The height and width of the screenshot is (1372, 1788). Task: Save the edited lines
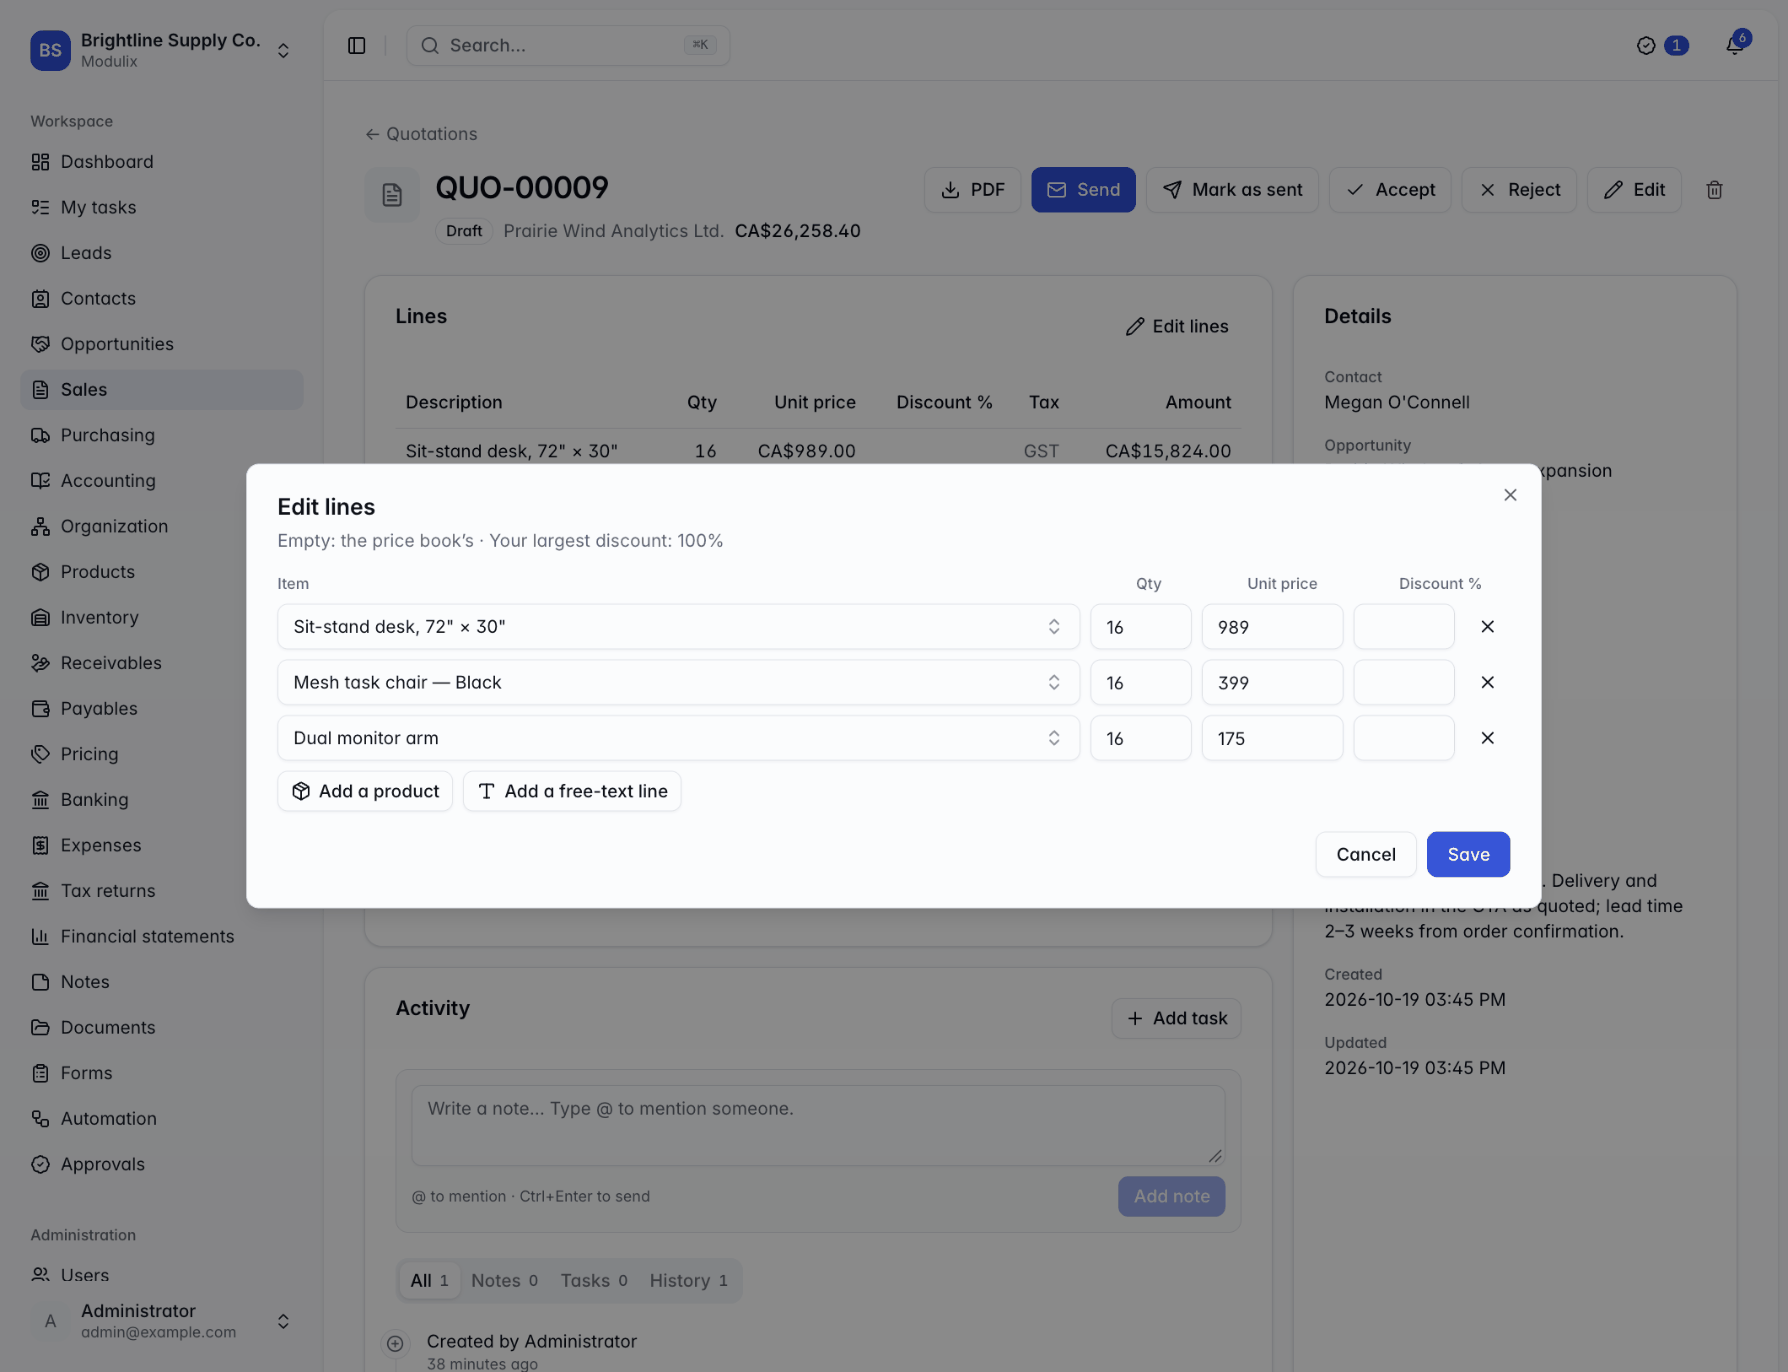(x=1468, y=854)
